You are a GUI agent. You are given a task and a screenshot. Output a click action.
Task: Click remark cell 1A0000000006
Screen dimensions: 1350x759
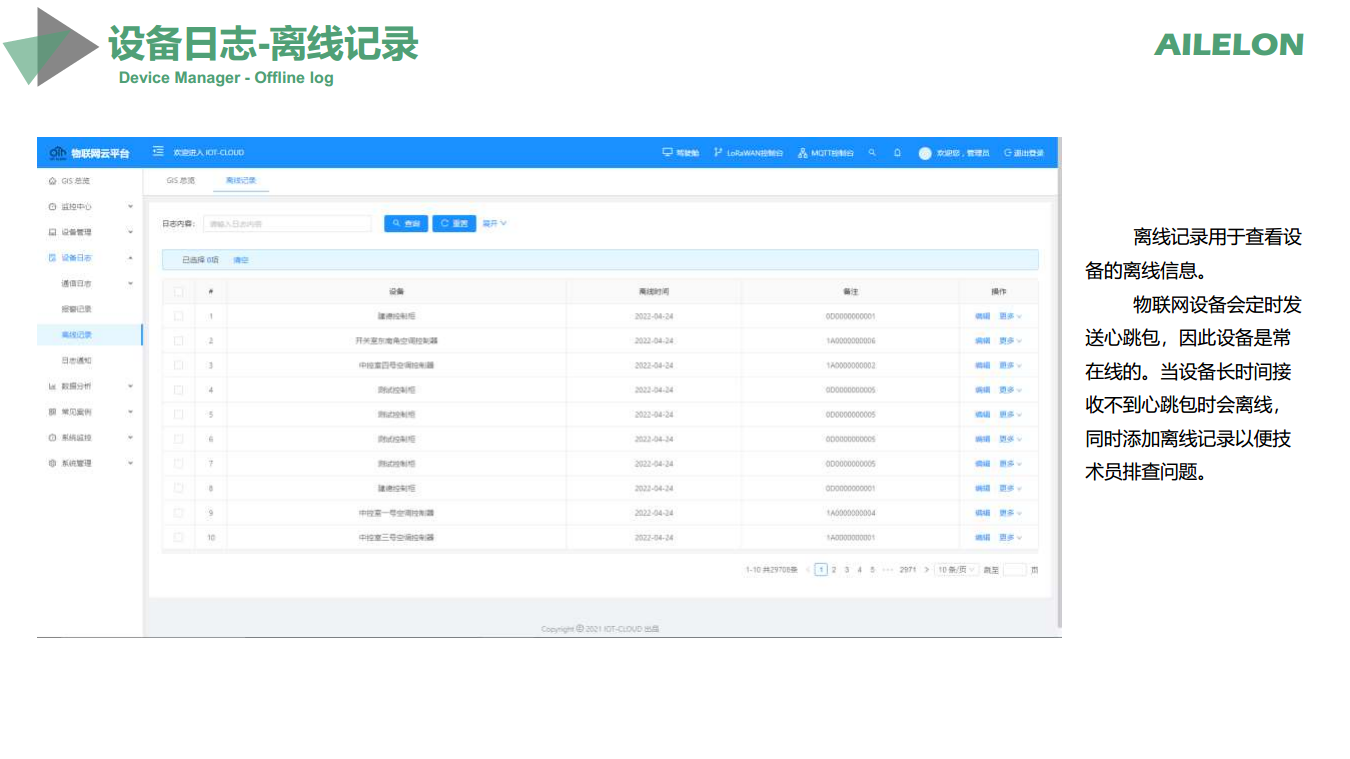tap(851, 341)
